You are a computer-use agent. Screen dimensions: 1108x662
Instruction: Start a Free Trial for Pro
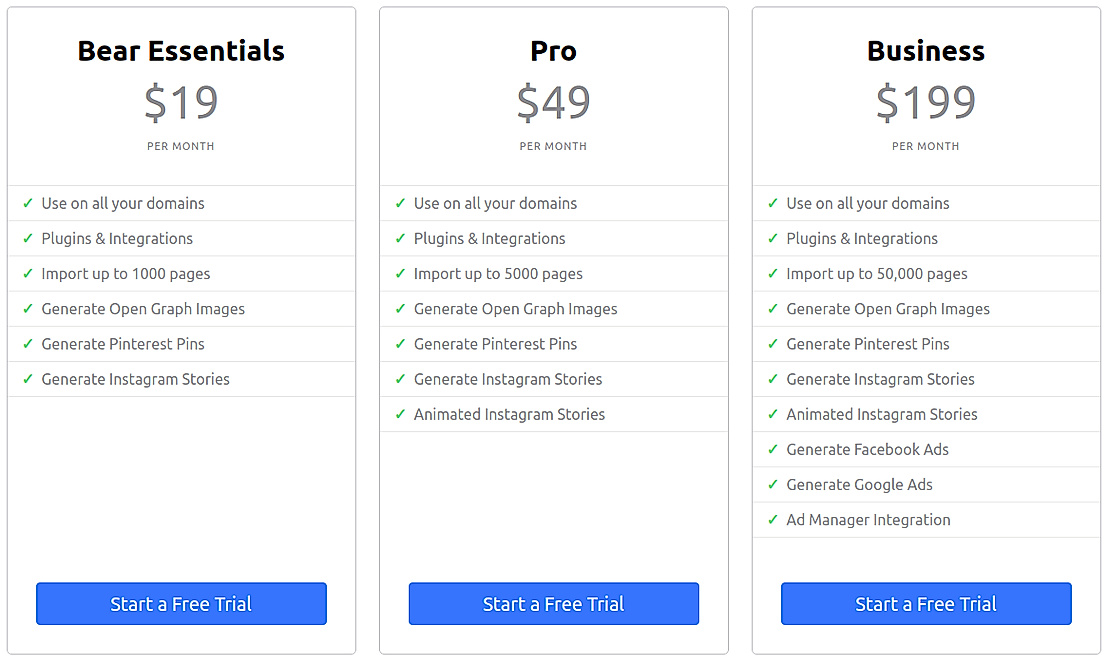(x=553, y=603)
